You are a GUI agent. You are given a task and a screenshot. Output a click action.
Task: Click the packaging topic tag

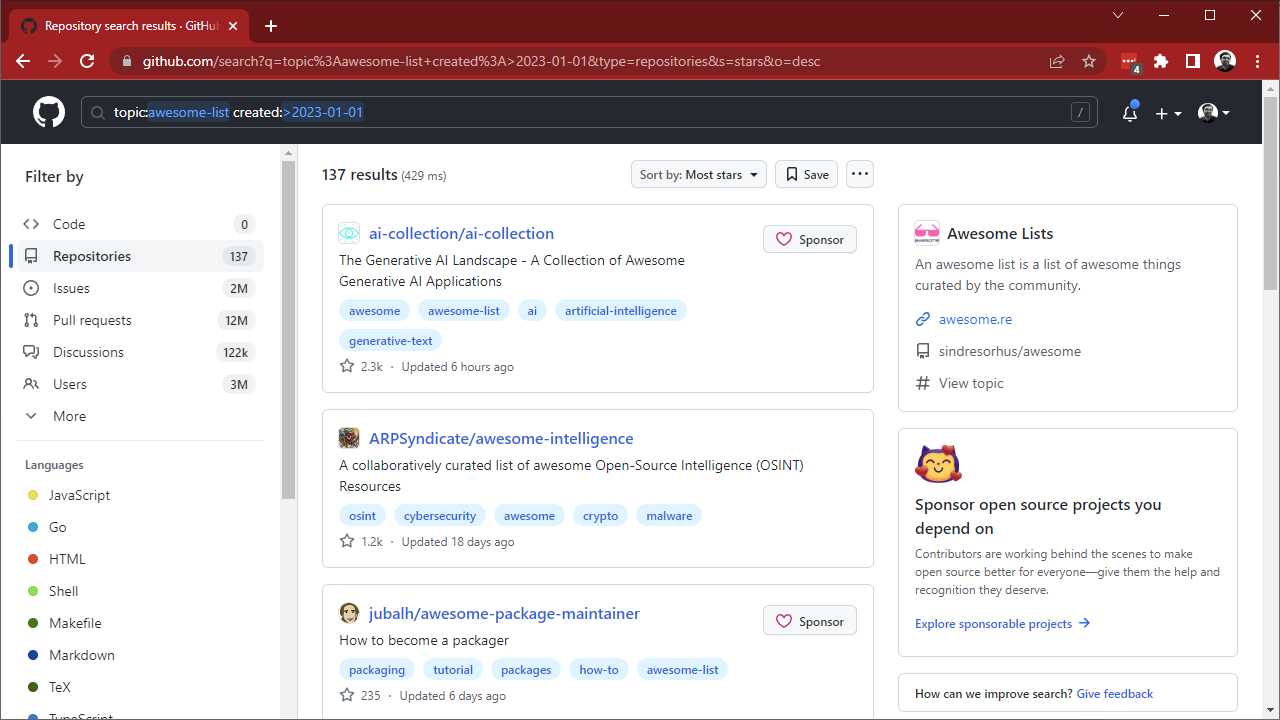pos(377,670)
